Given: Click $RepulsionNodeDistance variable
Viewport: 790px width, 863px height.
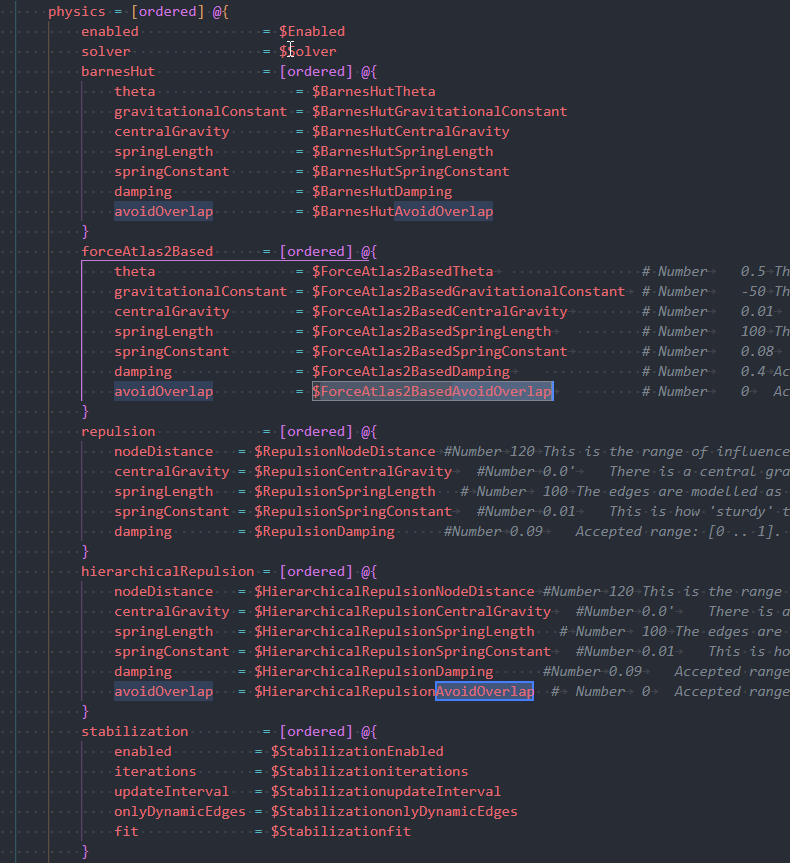Looking at the screenshot, I should [345, 451].
